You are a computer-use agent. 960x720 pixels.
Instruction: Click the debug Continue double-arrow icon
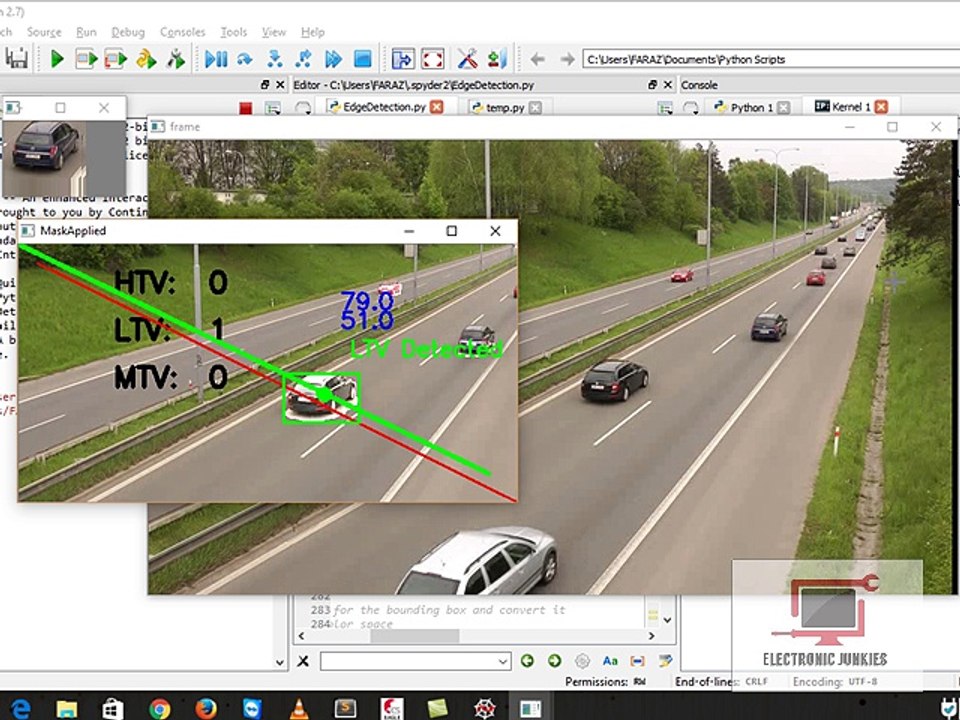(x=333, y=59)
